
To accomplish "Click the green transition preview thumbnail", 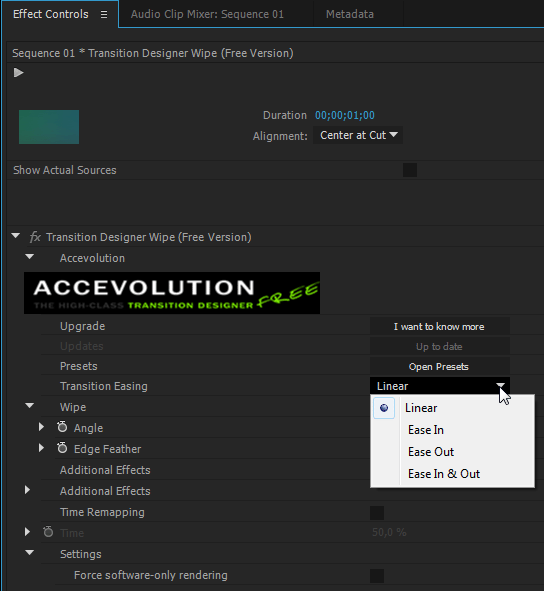I will click(49, 127).
